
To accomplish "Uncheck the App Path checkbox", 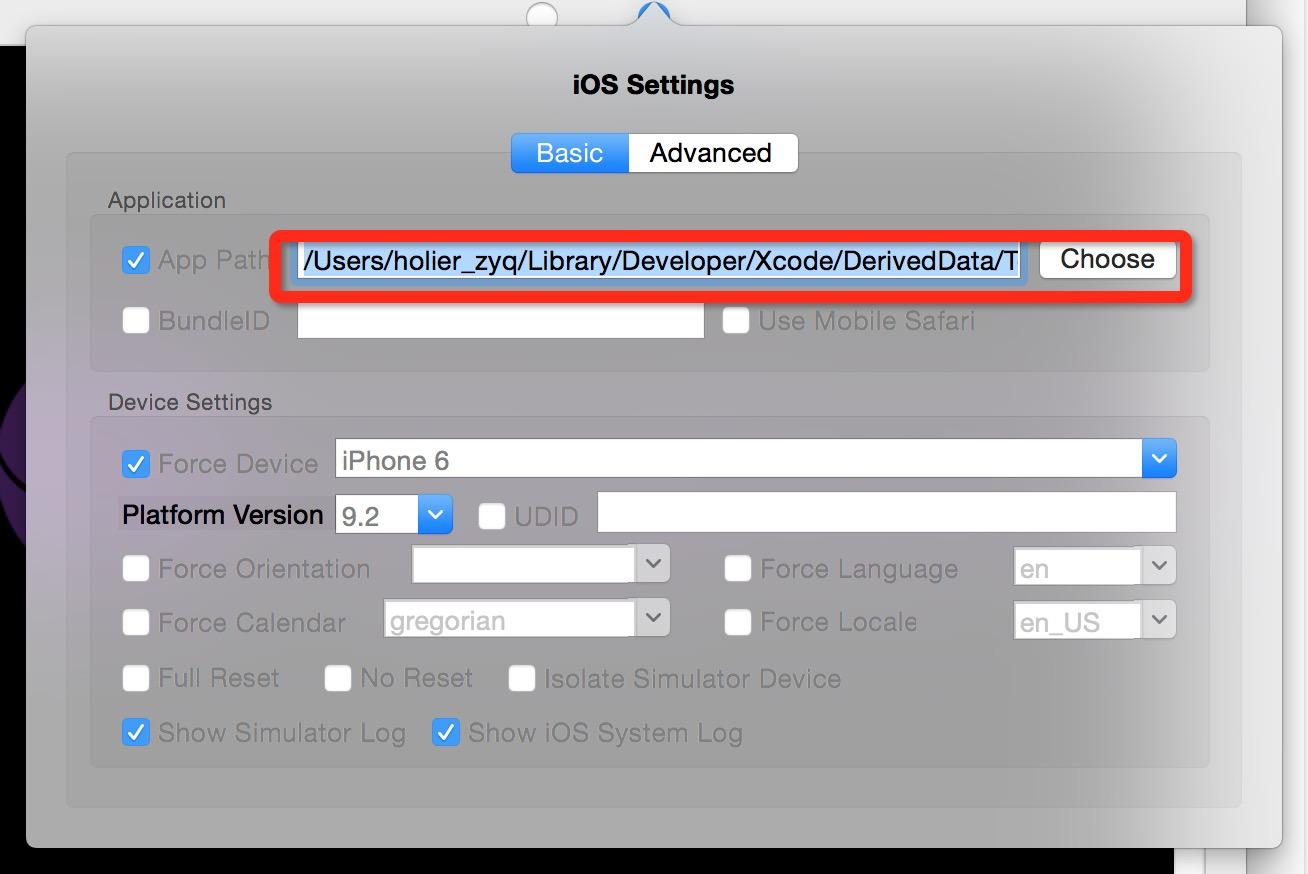I will pyautogui.click(x=135, y=260).
